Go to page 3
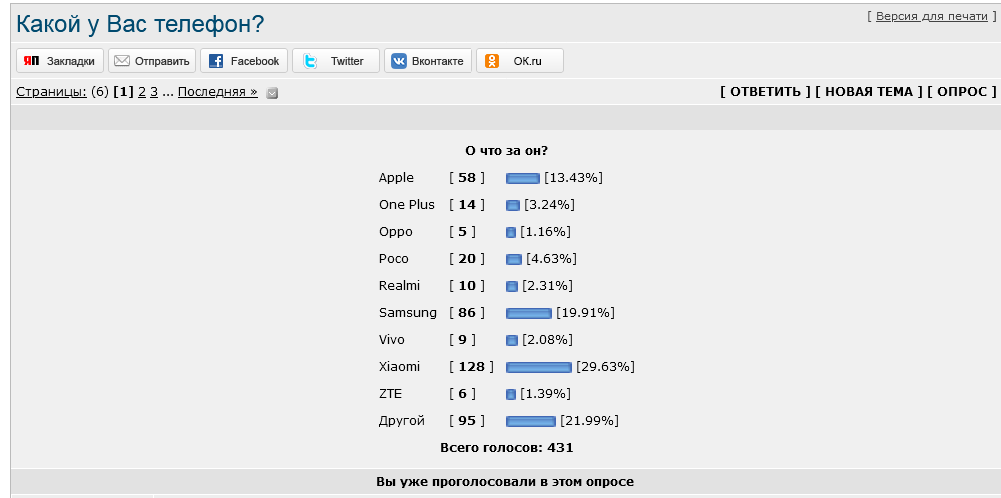The height and width of the screenshot is (498, 1001). [154, 92]
